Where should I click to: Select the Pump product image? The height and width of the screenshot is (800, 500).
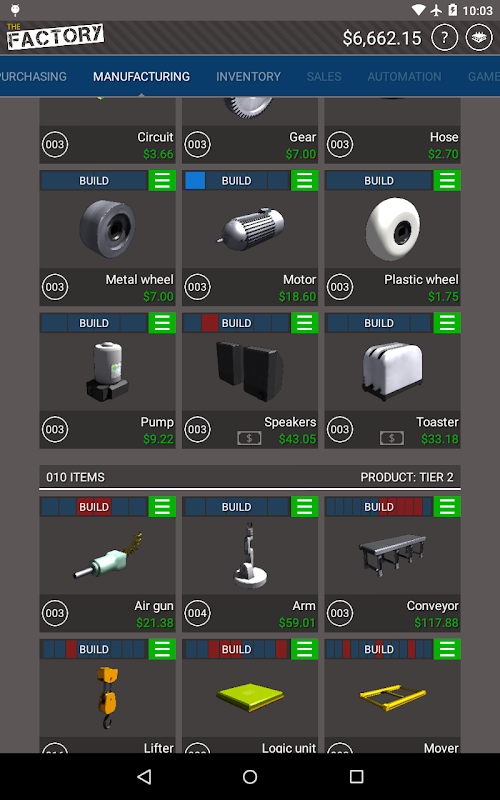[x=108, y=371]
